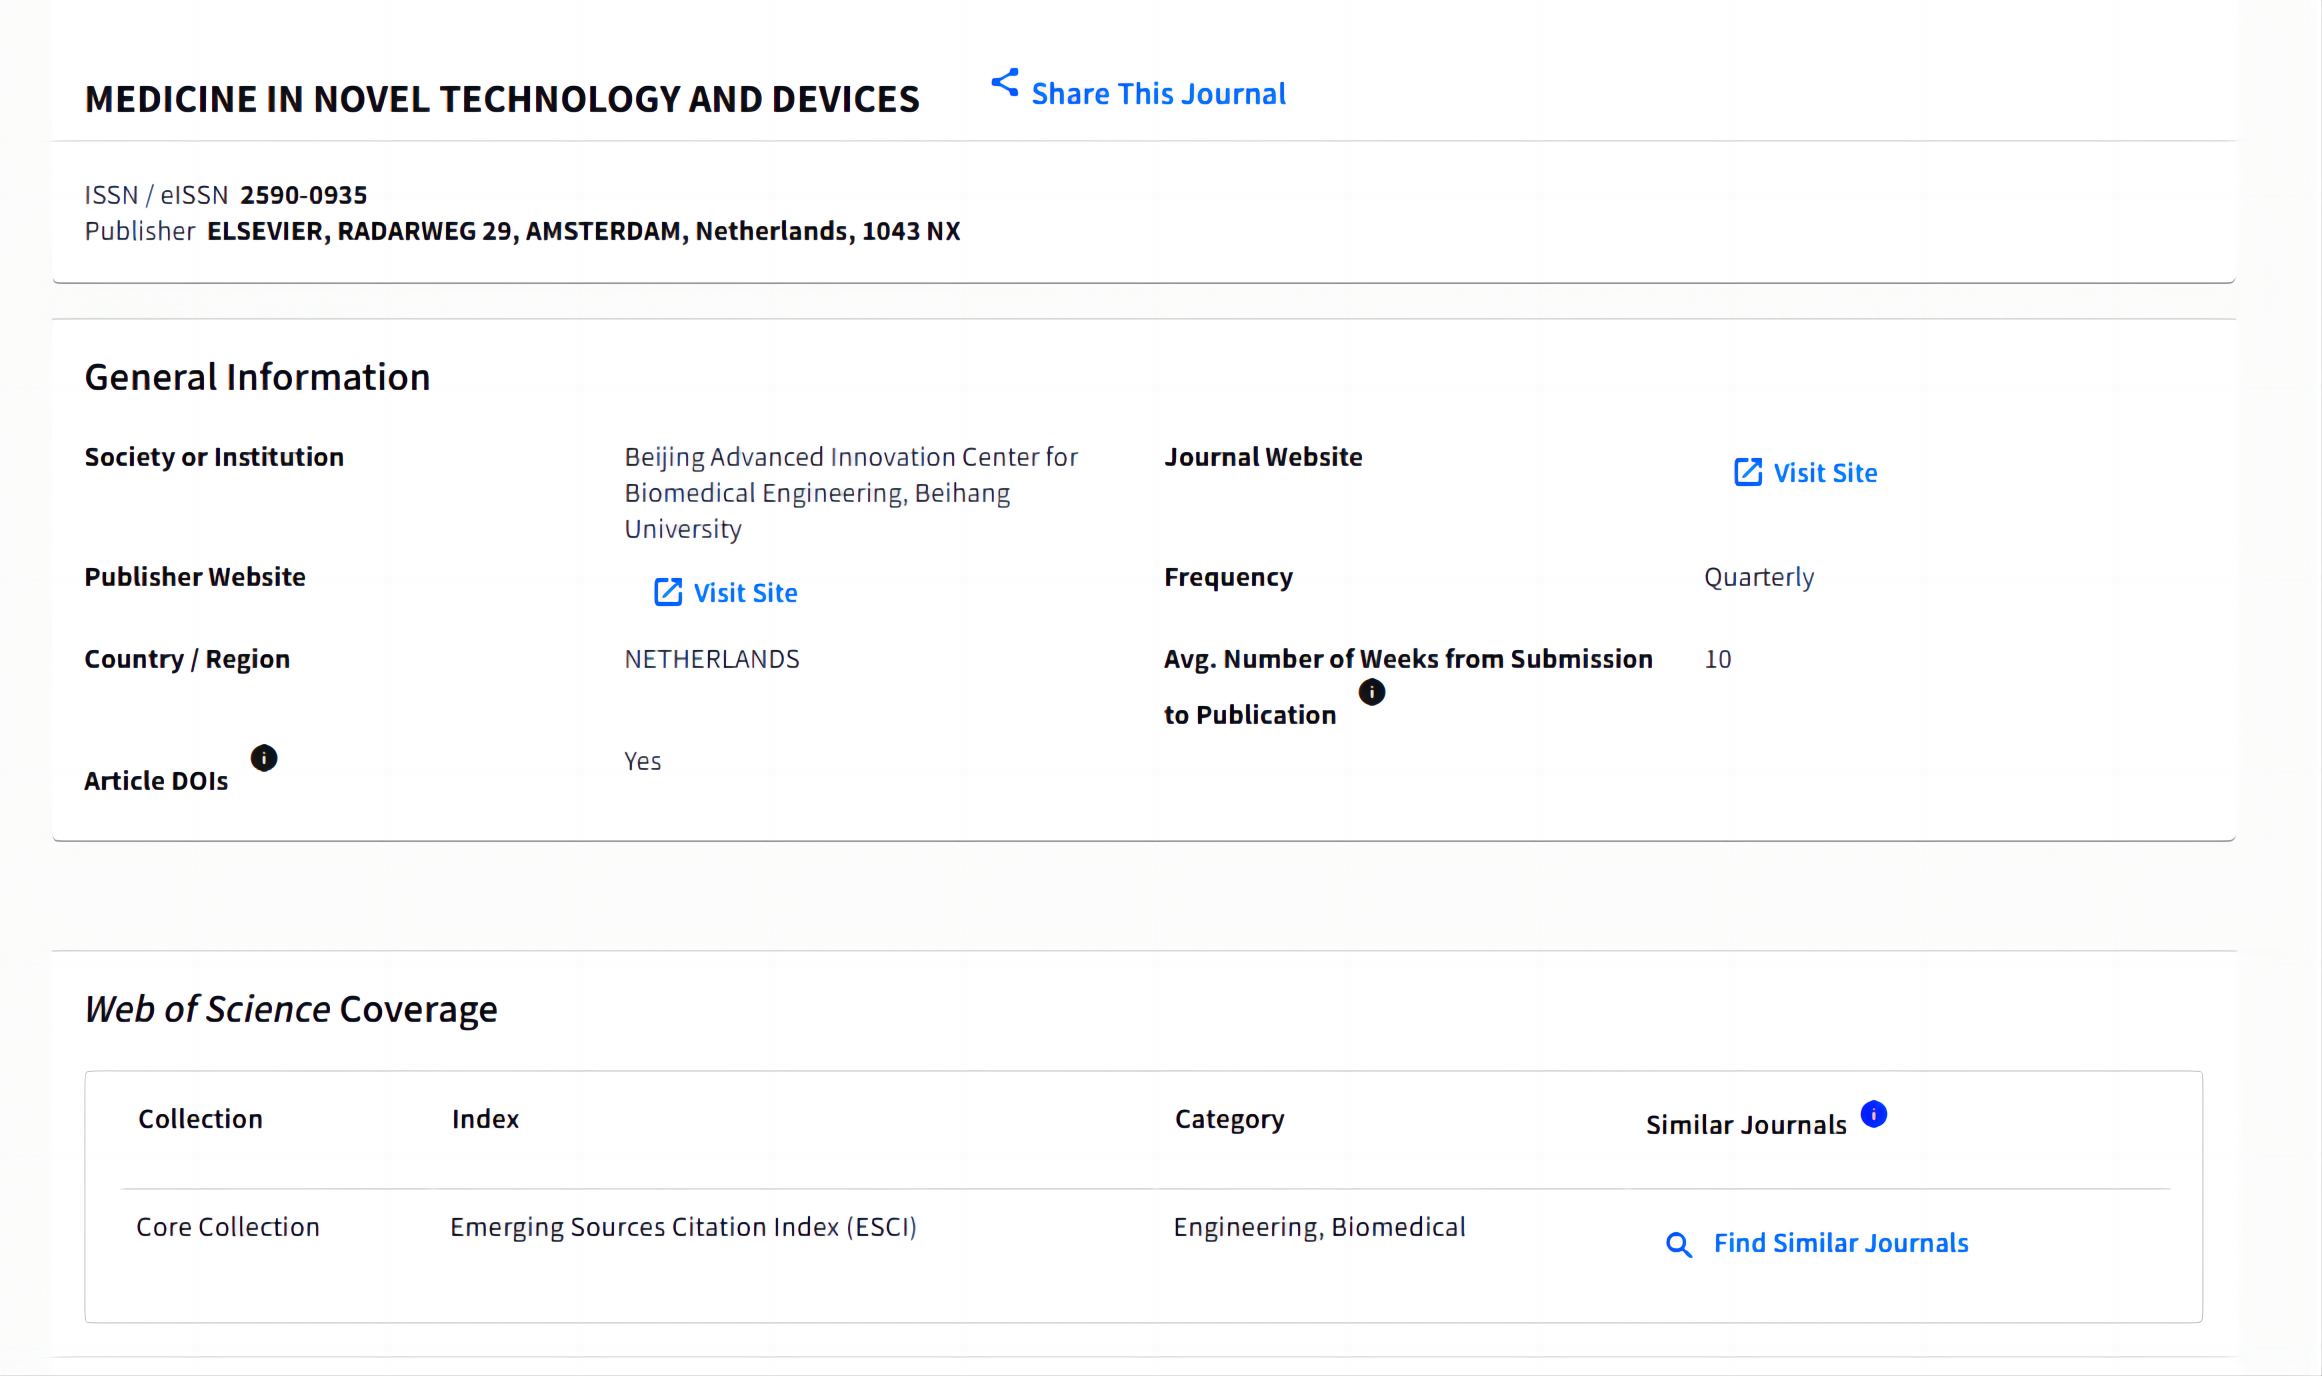Click the Quarterly frequency value

coord(1758,577)
